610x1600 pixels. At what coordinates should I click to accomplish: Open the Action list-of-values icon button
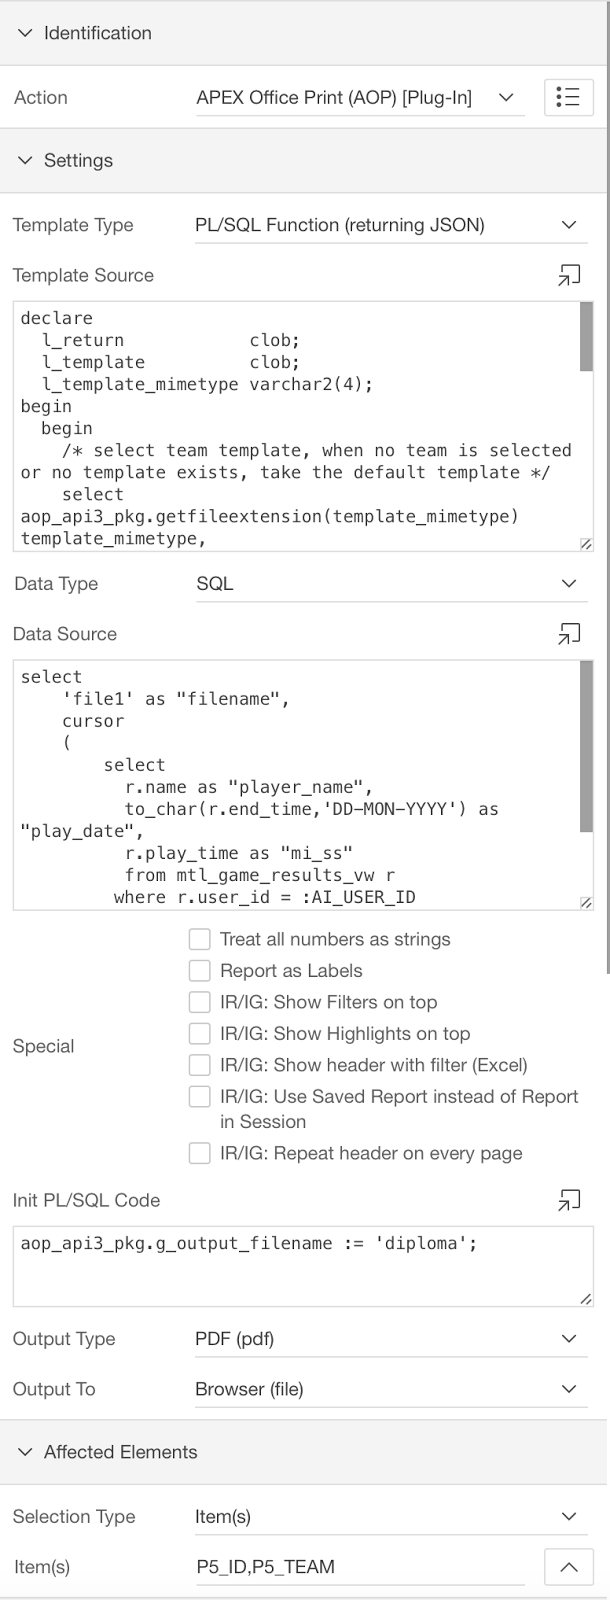568,97
